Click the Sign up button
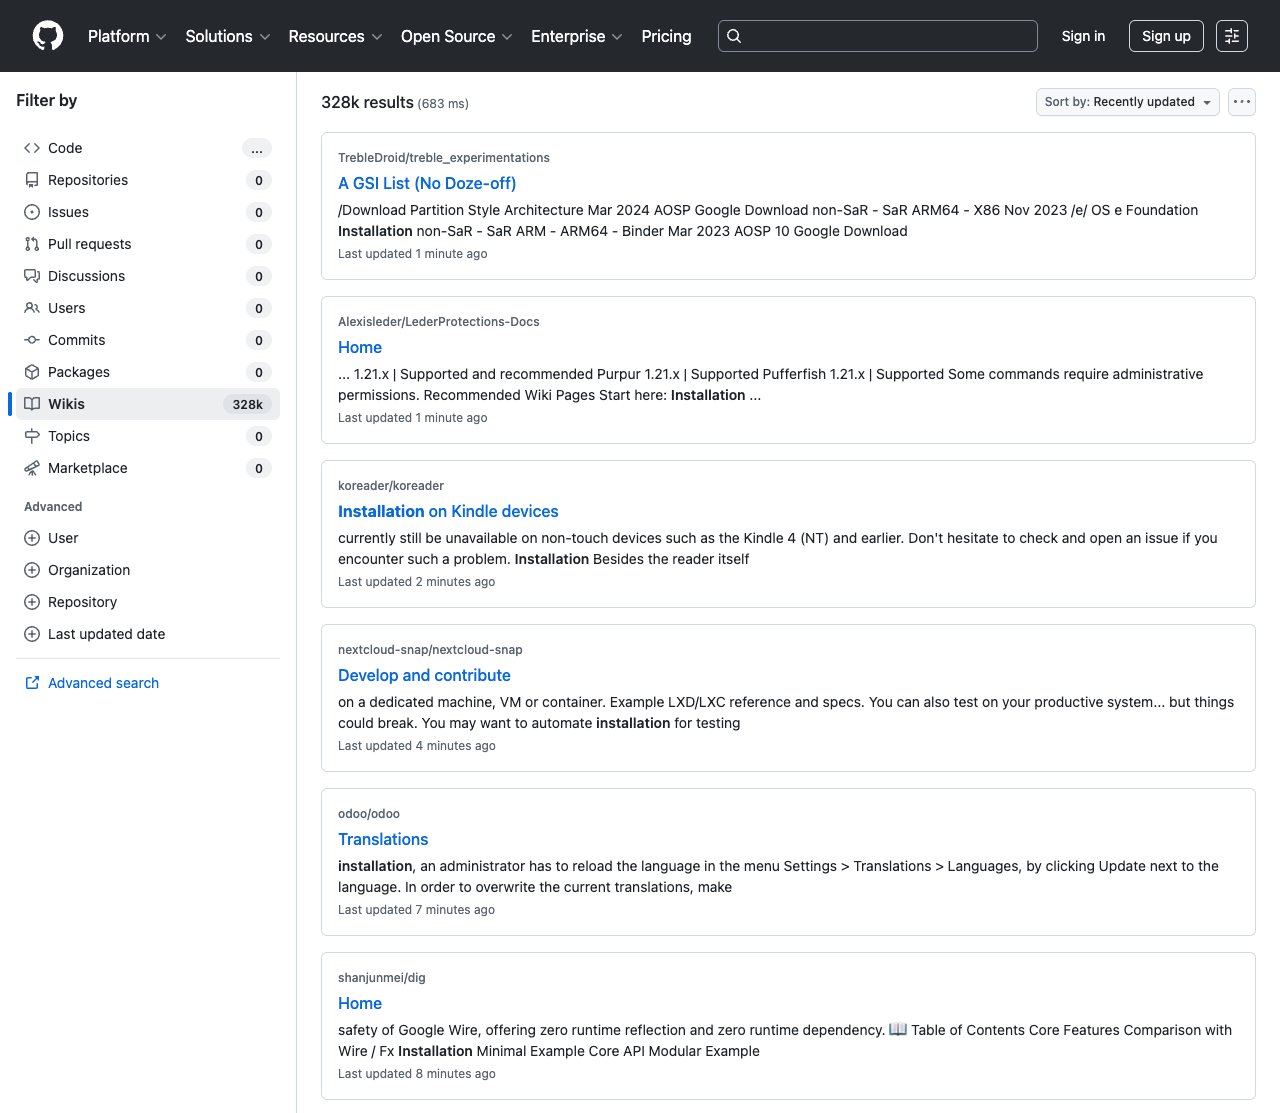This screenshot has height=1113, width=1280. 1166,36
